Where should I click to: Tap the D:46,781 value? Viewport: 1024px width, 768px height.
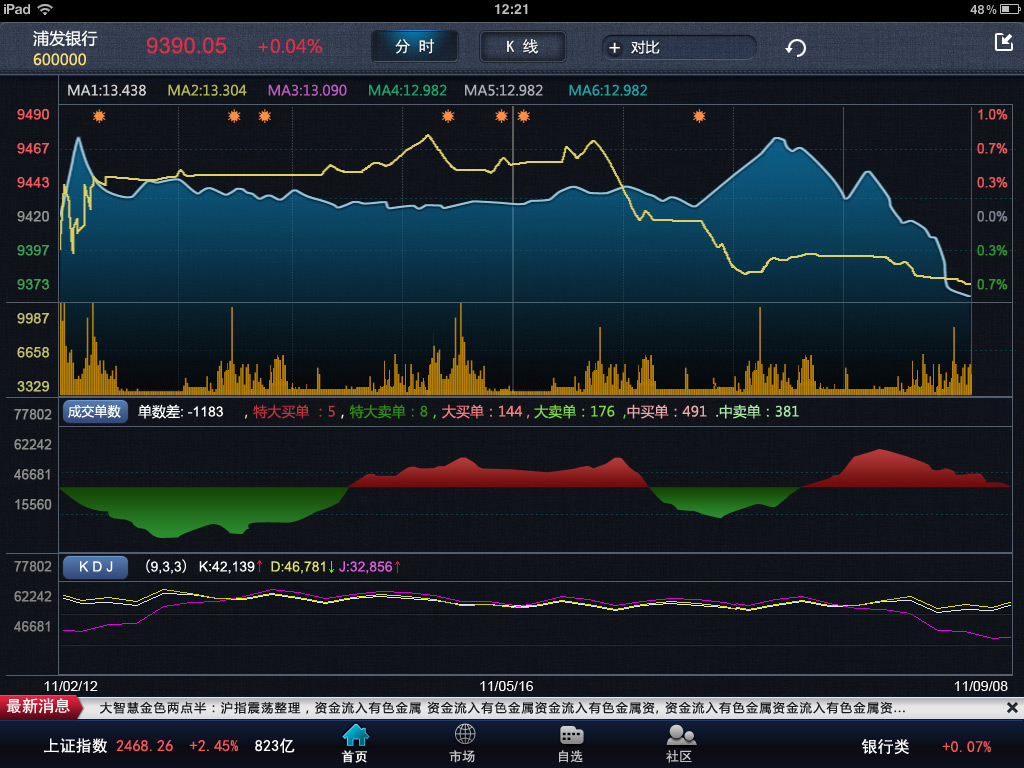coord(302,567)
